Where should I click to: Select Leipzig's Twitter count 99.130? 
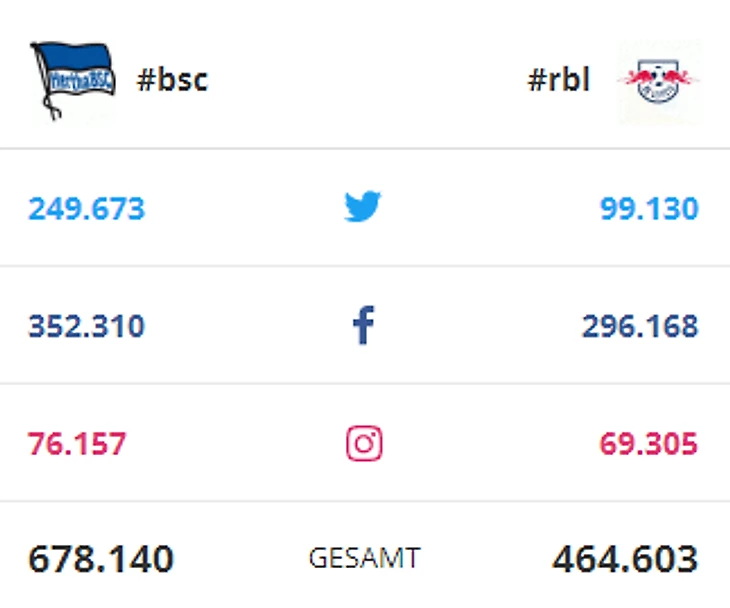tap(649, 209)
